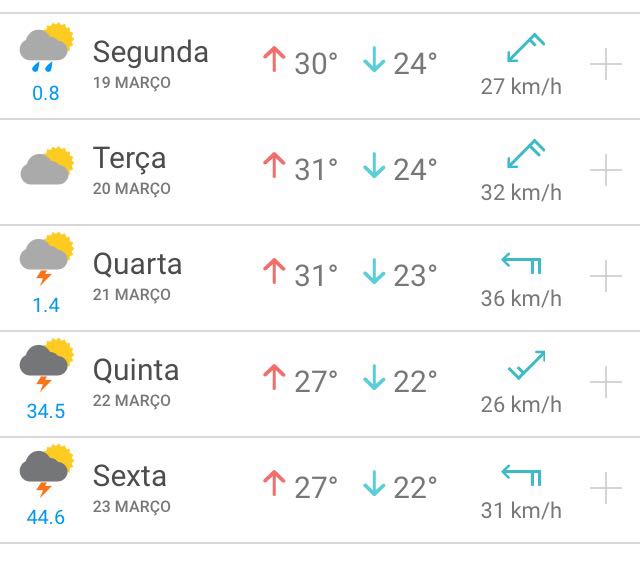Image resolution: width=640 pixels, height=562 pixels.
Task: Expand Sexta forecast using plus sign
Action: point(606,489)
